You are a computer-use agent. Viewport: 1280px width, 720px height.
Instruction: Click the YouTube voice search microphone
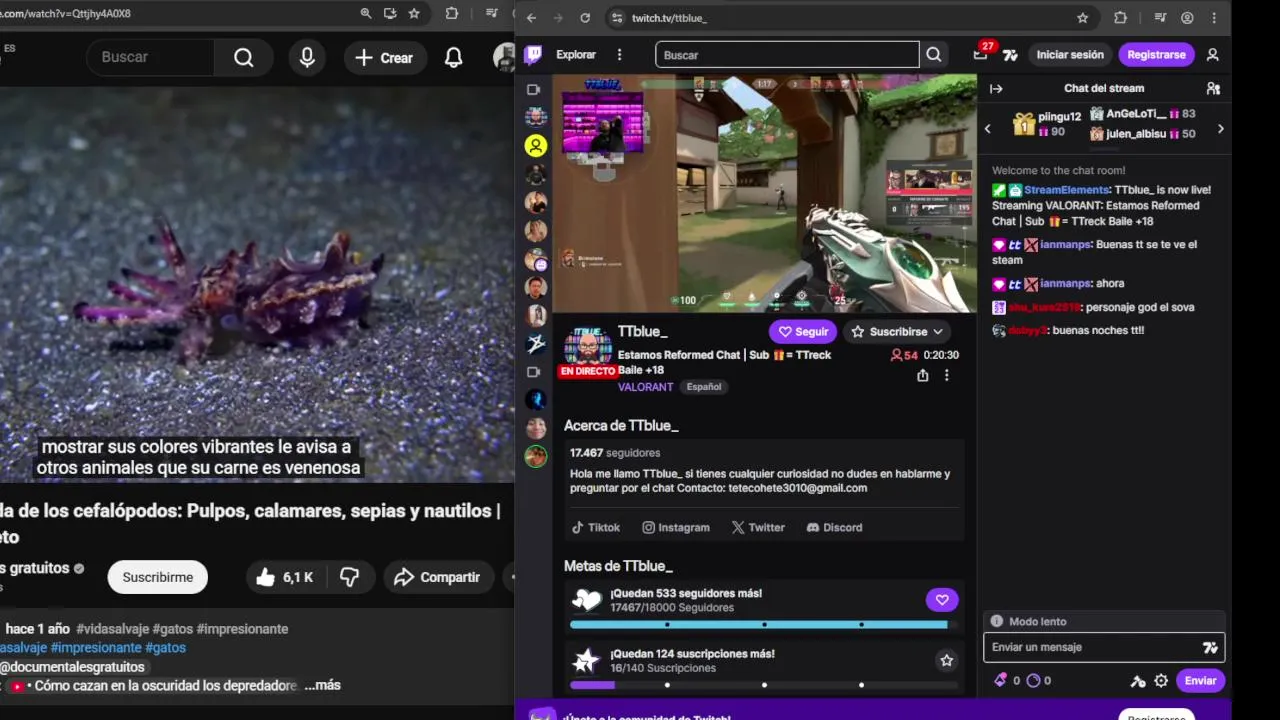307,57
